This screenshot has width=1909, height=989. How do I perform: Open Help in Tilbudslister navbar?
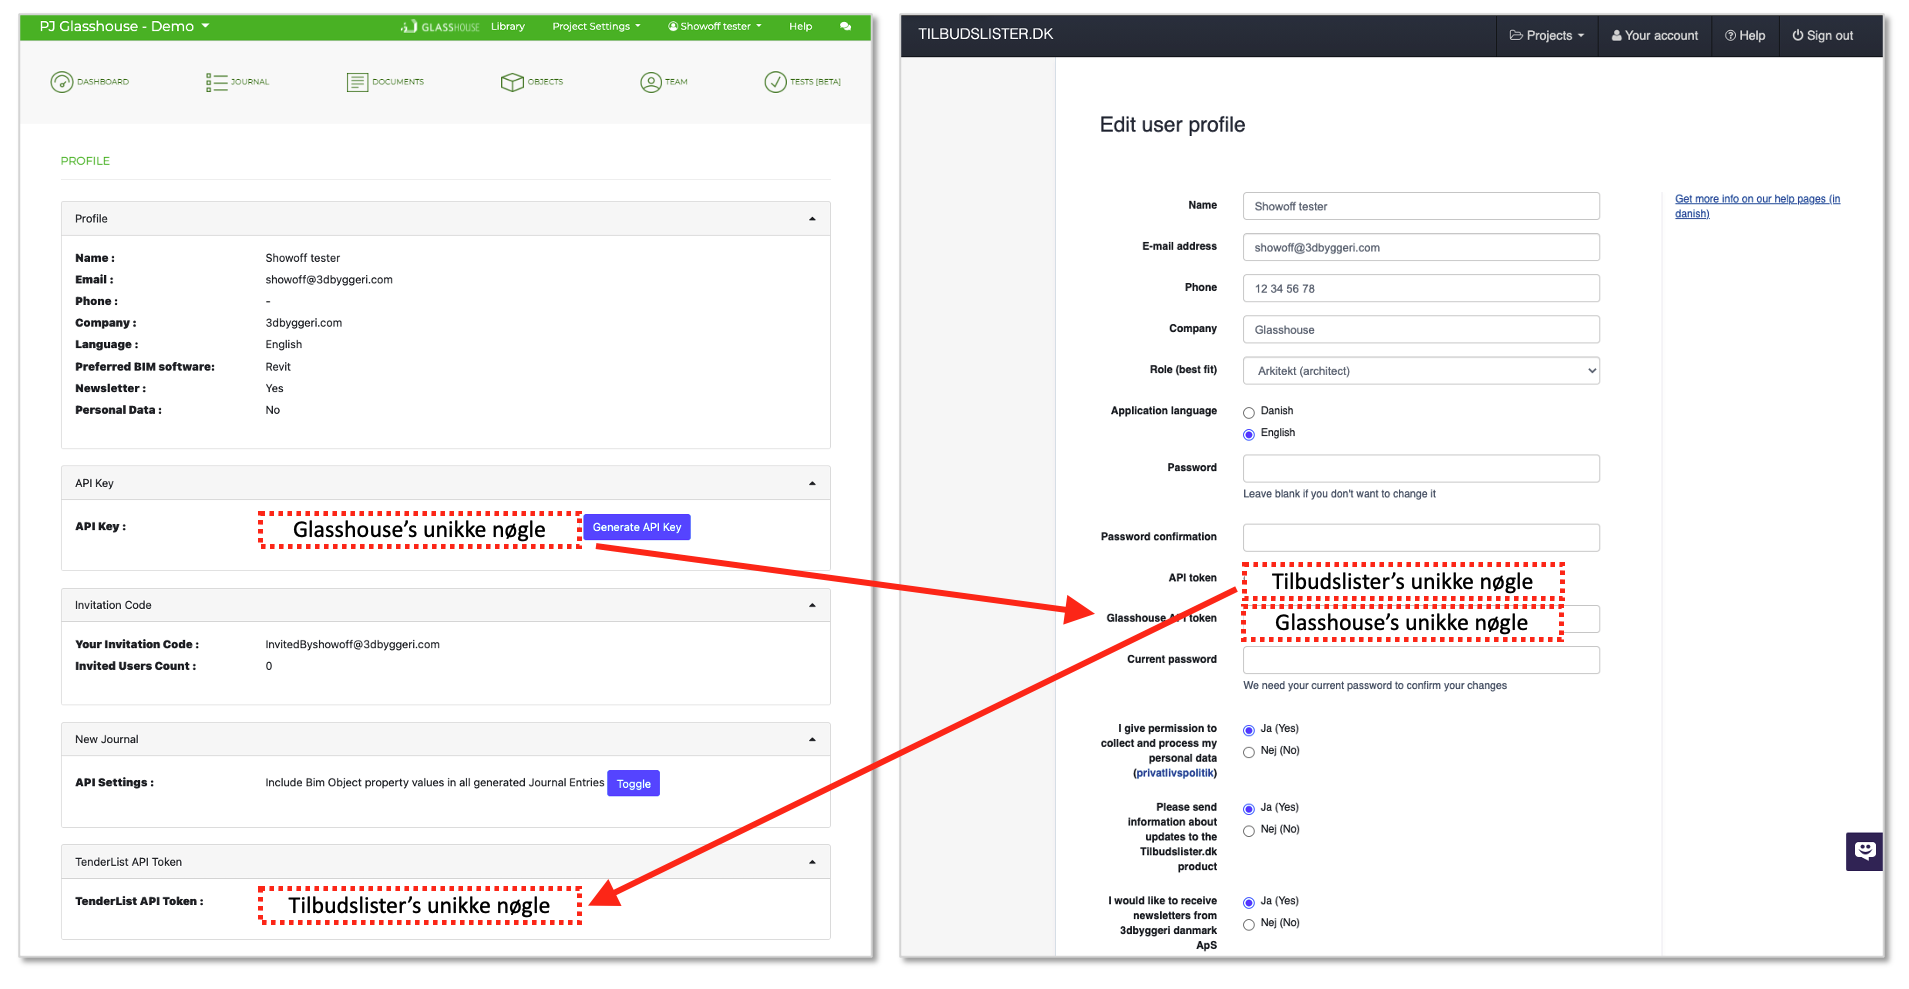[1745, 35]
